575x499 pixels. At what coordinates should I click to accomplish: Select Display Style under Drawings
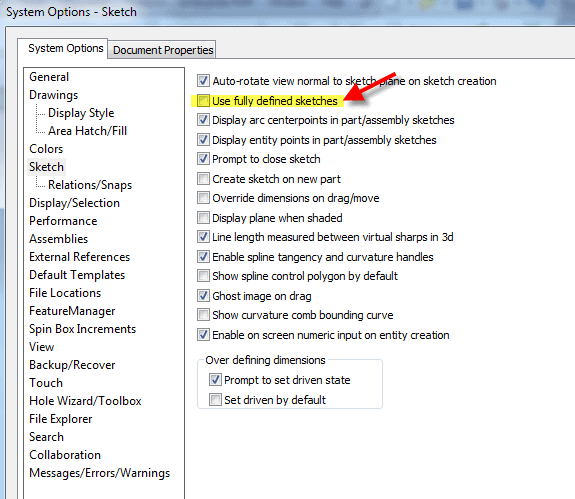click(x=81, y=113)
